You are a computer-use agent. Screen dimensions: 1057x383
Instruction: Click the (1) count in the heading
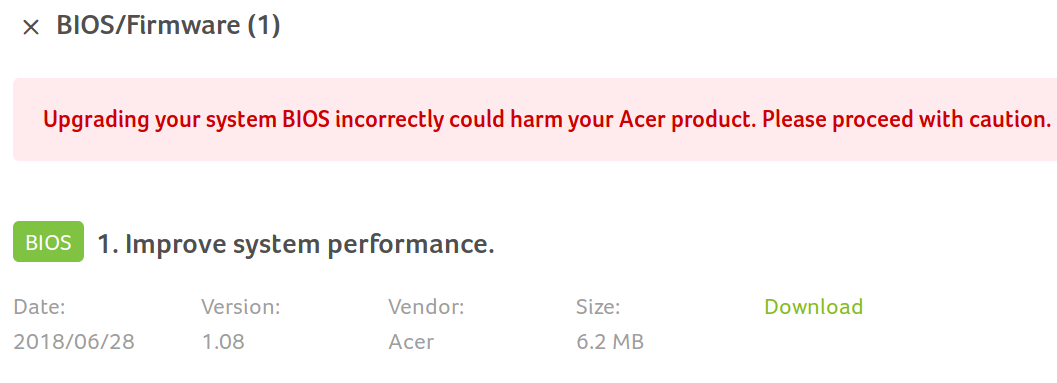pyautogui.click(x=264, y=26)
